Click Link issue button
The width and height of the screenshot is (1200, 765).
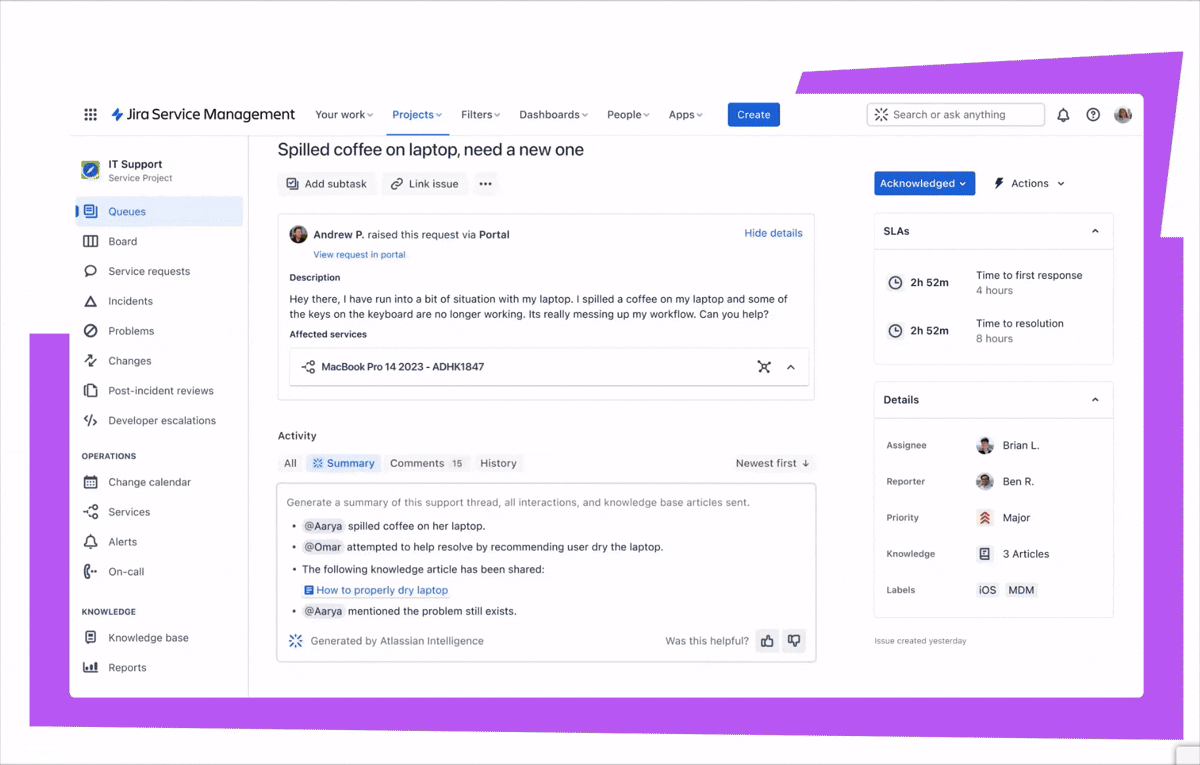pos(425,184)
